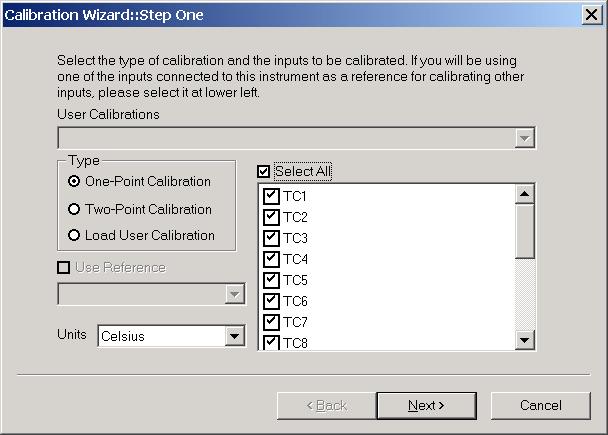Toggle the TC1 input checkbox
The height and width of the screenshot is (435, 608).
[x=271, y=196]
